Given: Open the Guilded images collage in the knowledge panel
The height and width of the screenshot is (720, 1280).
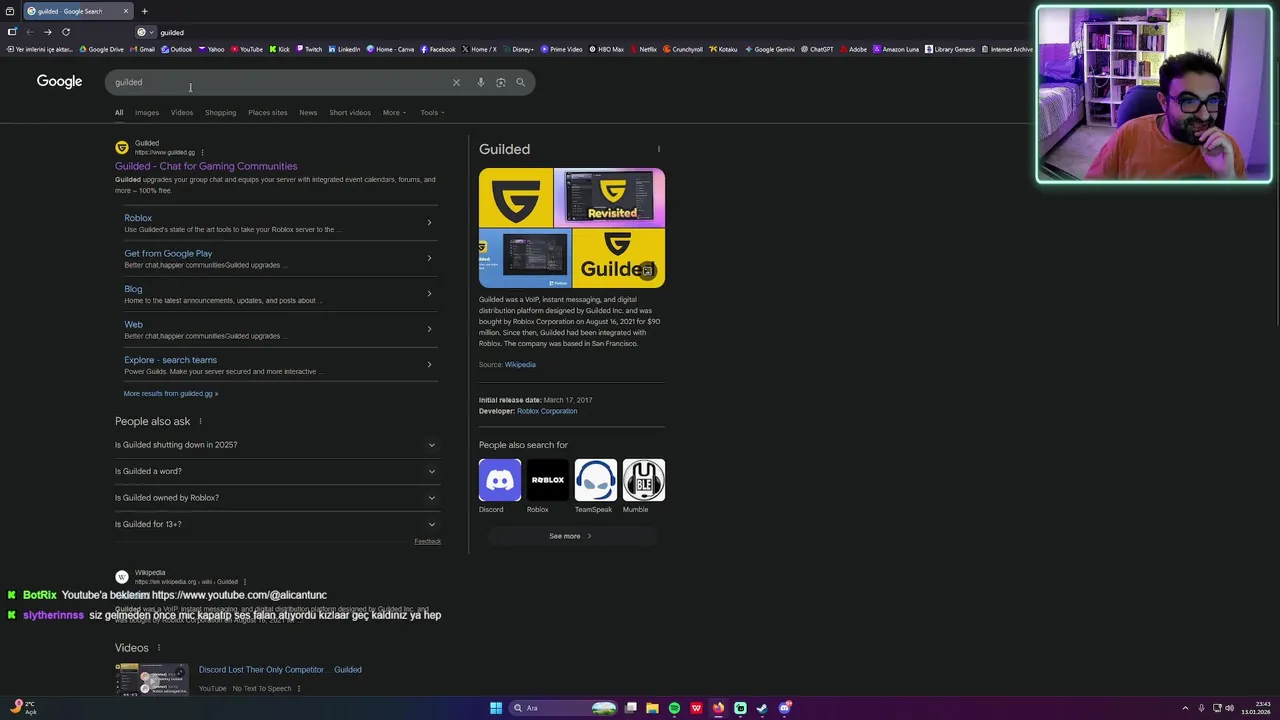Looking at the screenshot, I should (x=572, y=228).
